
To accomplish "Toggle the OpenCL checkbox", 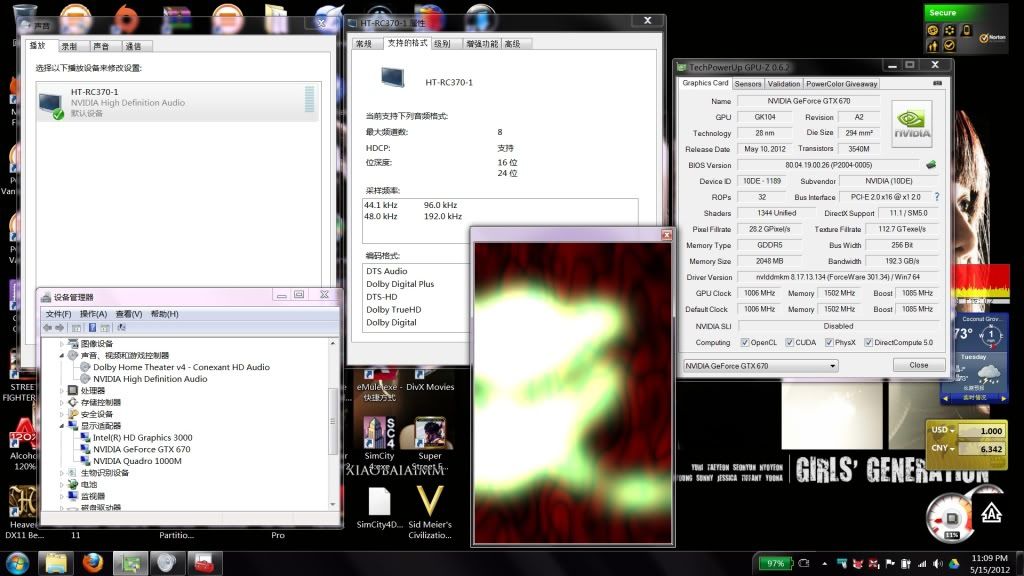I will (744, 342).
